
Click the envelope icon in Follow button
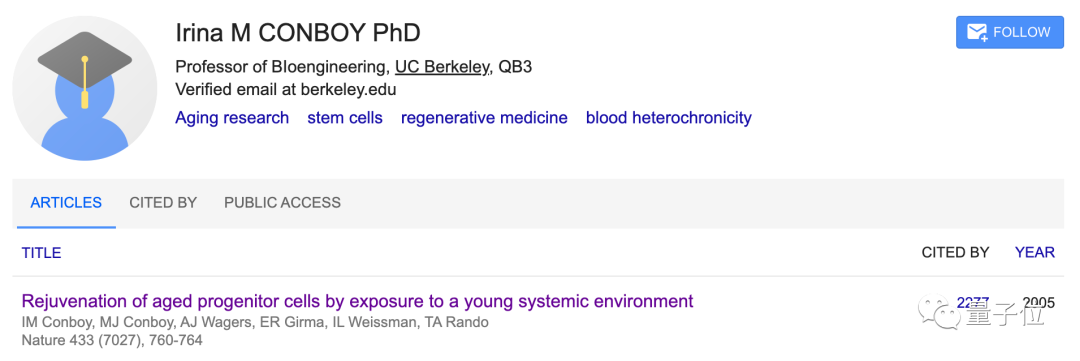[x=977, y=32]
